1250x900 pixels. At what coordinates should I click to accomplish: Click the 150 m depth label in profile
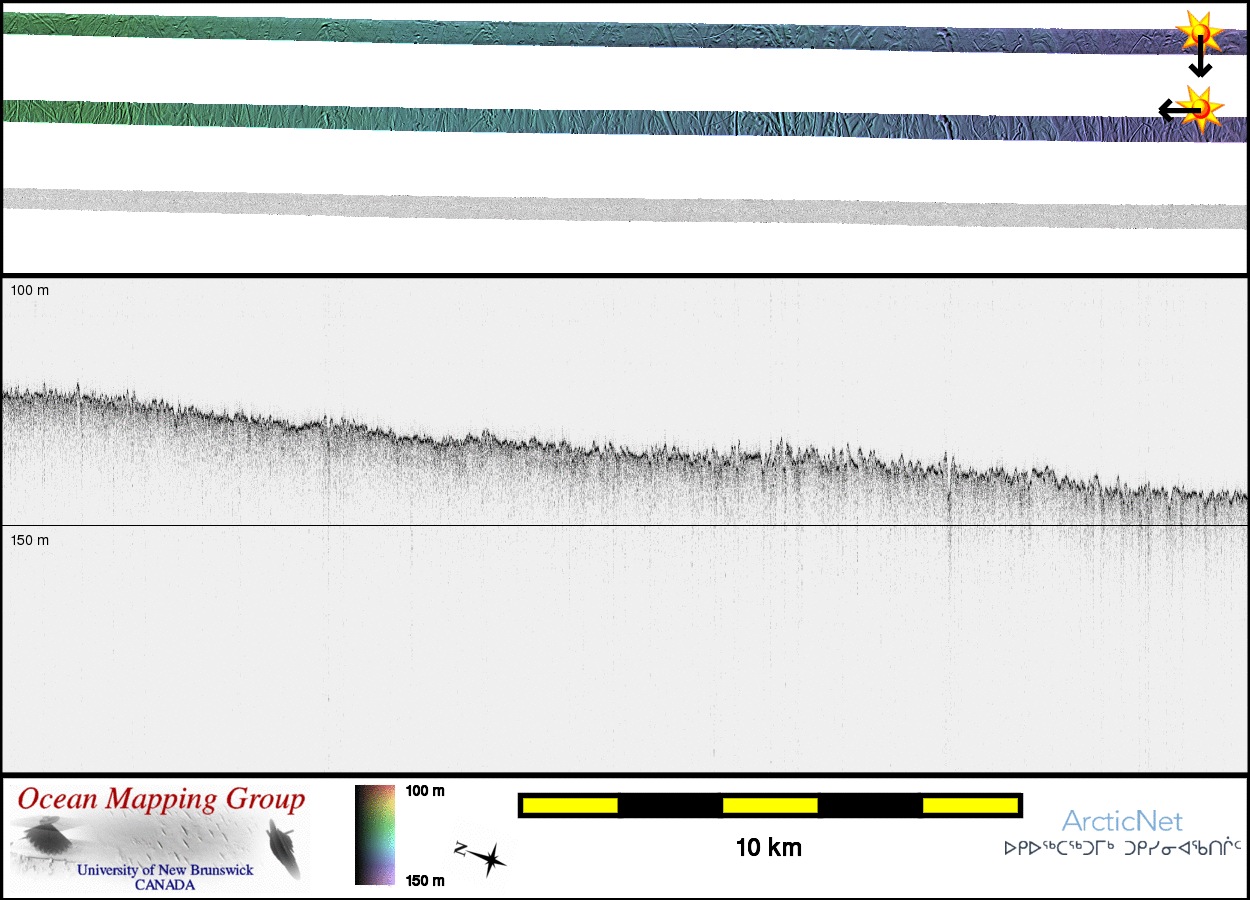tap(30, 540)
